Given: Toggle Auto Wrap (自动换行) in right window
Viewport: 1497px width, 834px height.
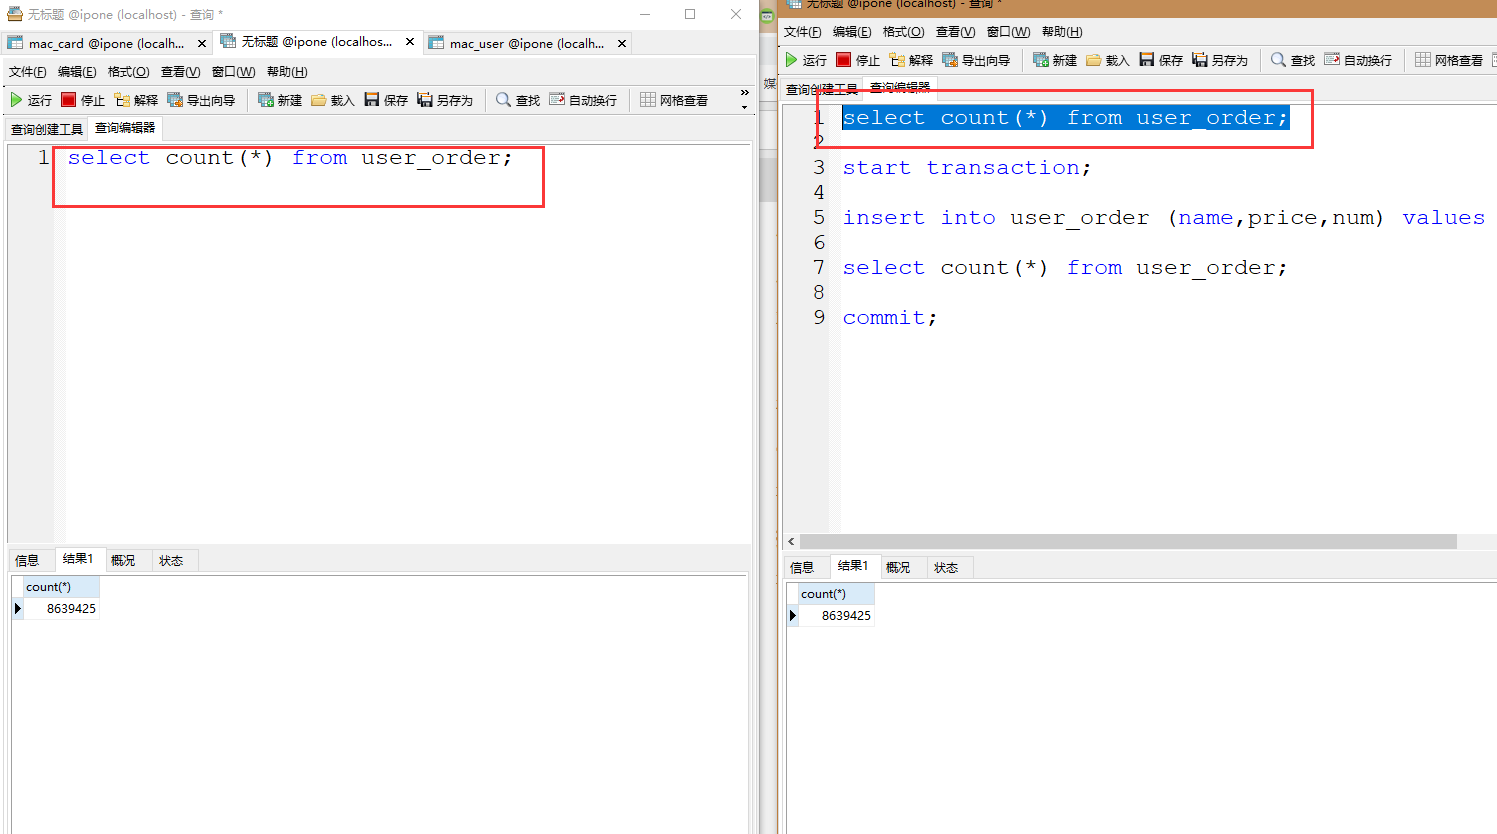Looking at the screenshot, I should (x=1358, y=60).
